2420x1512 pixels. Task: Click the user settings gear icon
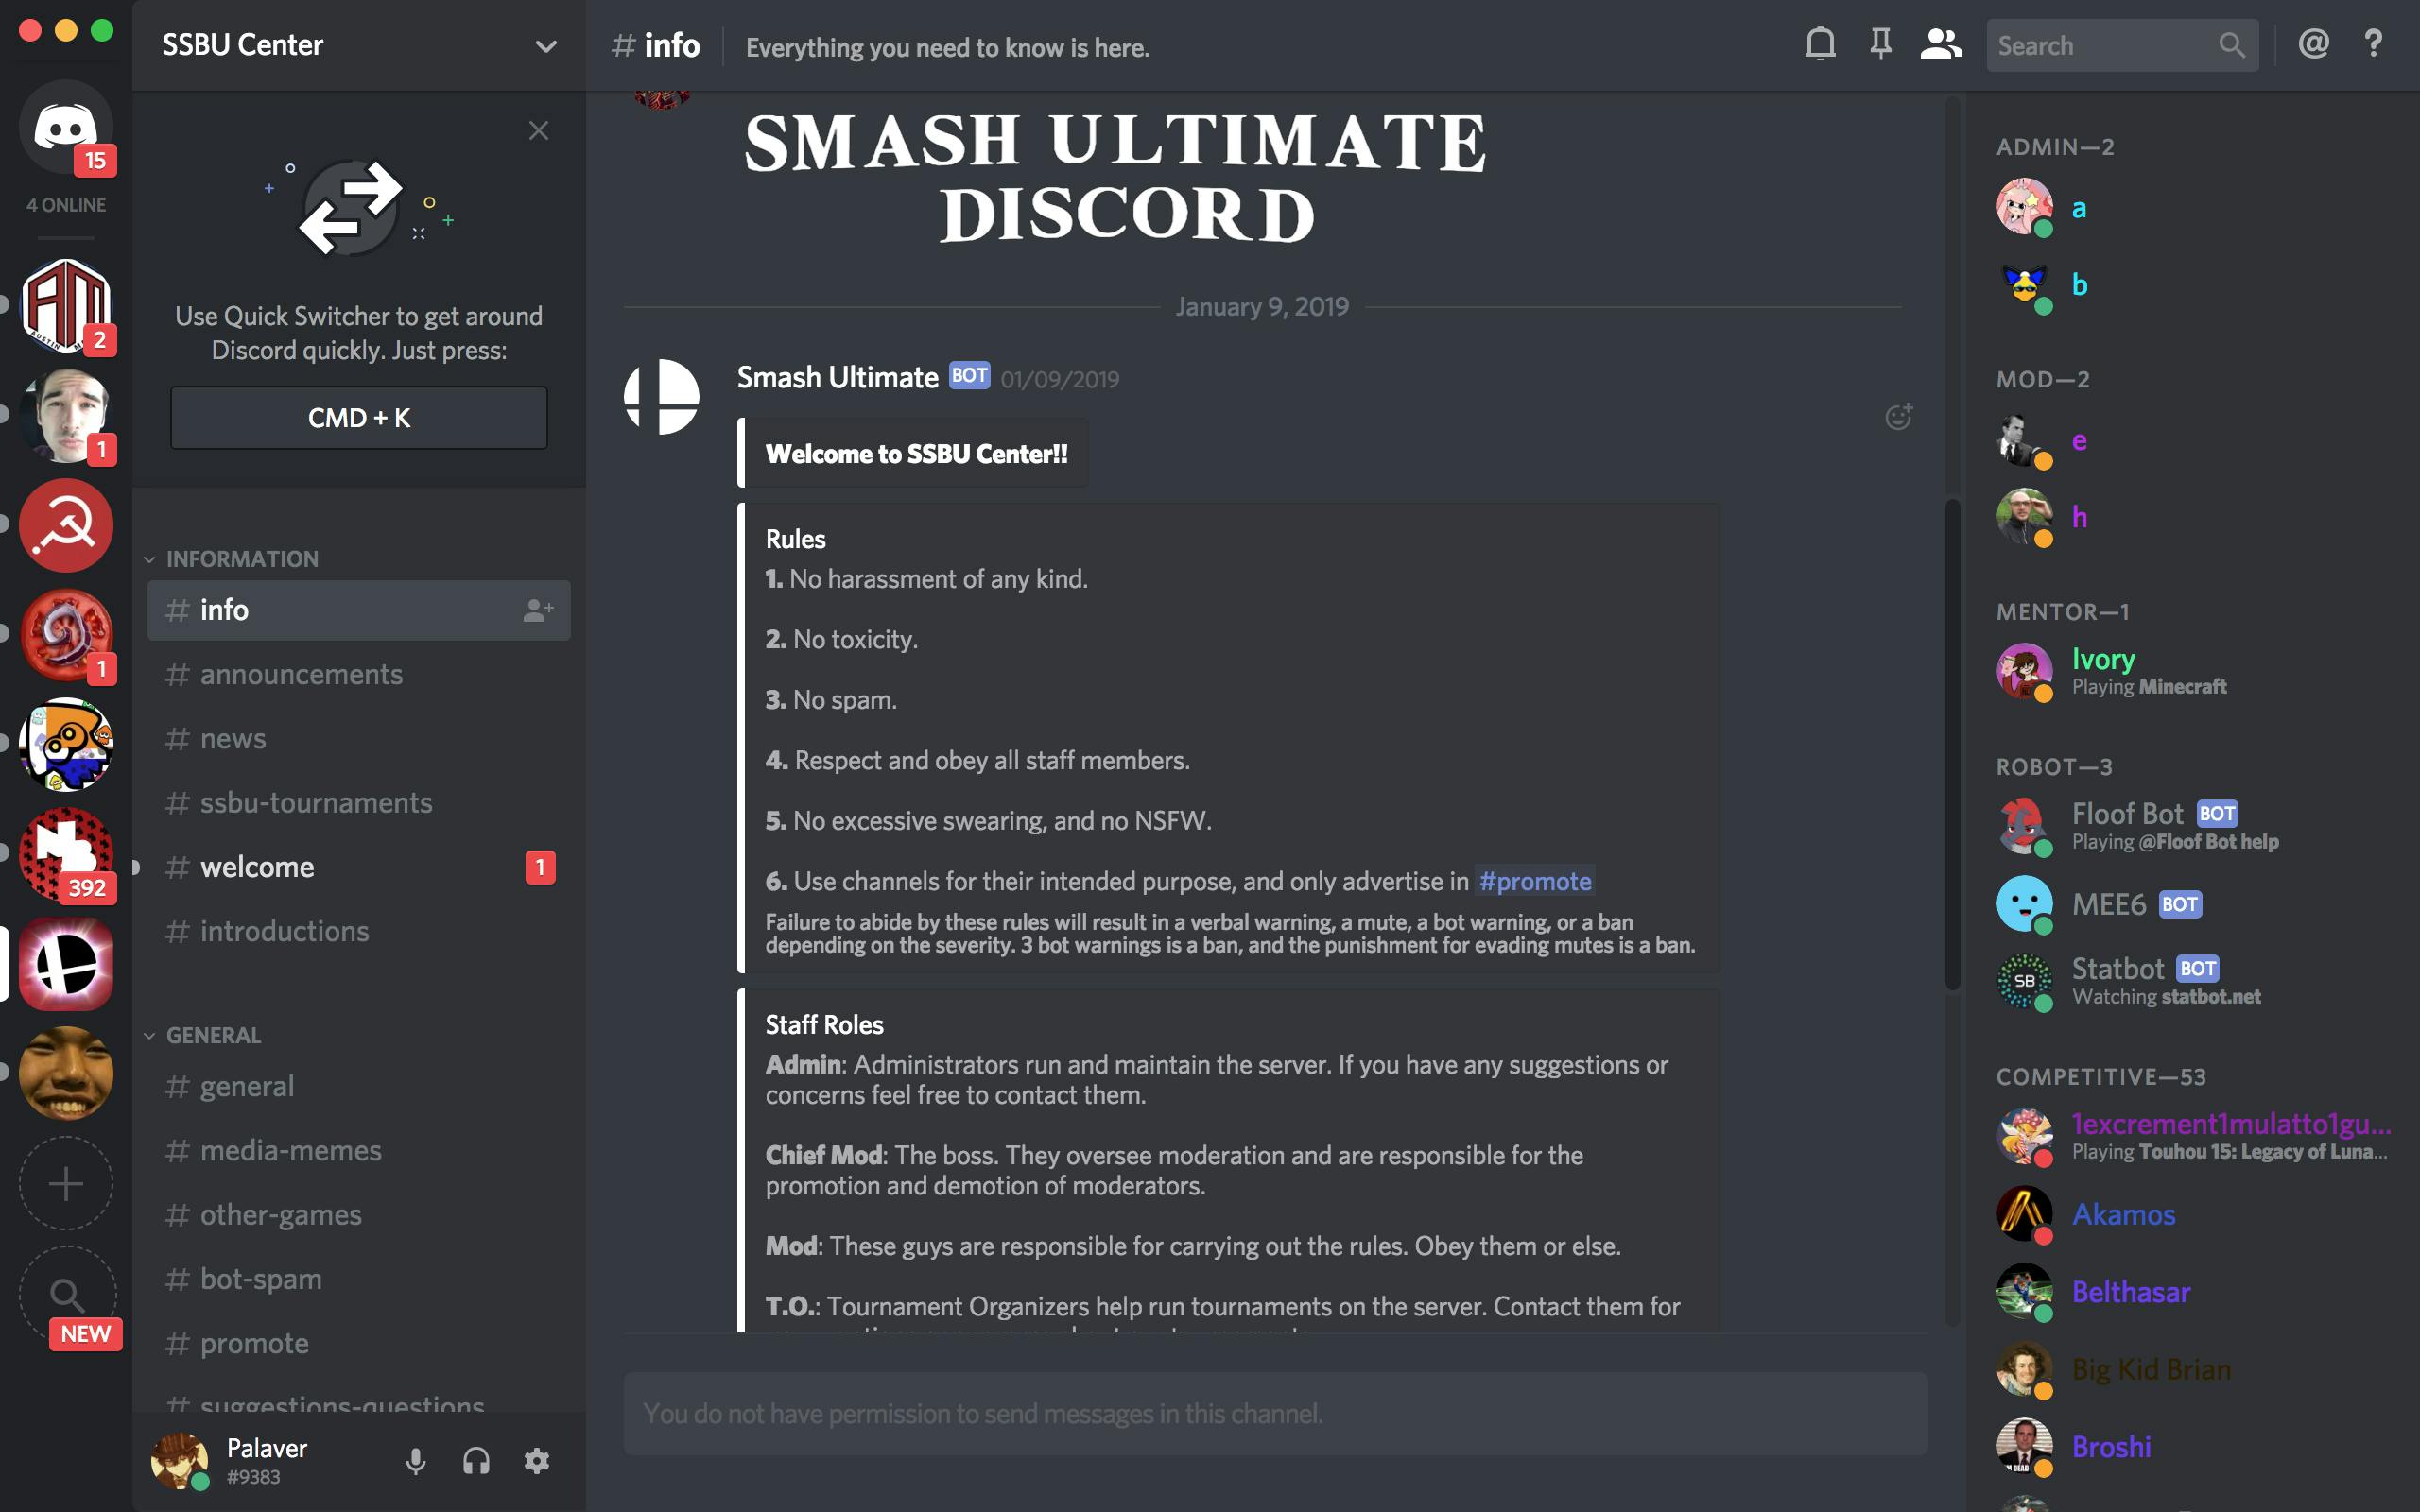click(537, 1460)
